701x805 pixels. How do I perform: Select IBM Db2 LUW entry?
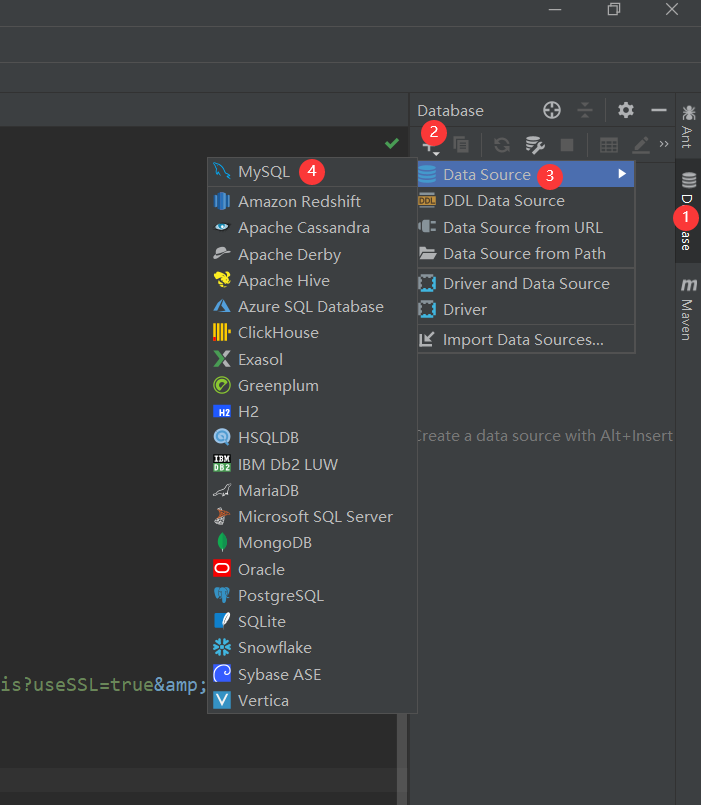pos(312,464)
